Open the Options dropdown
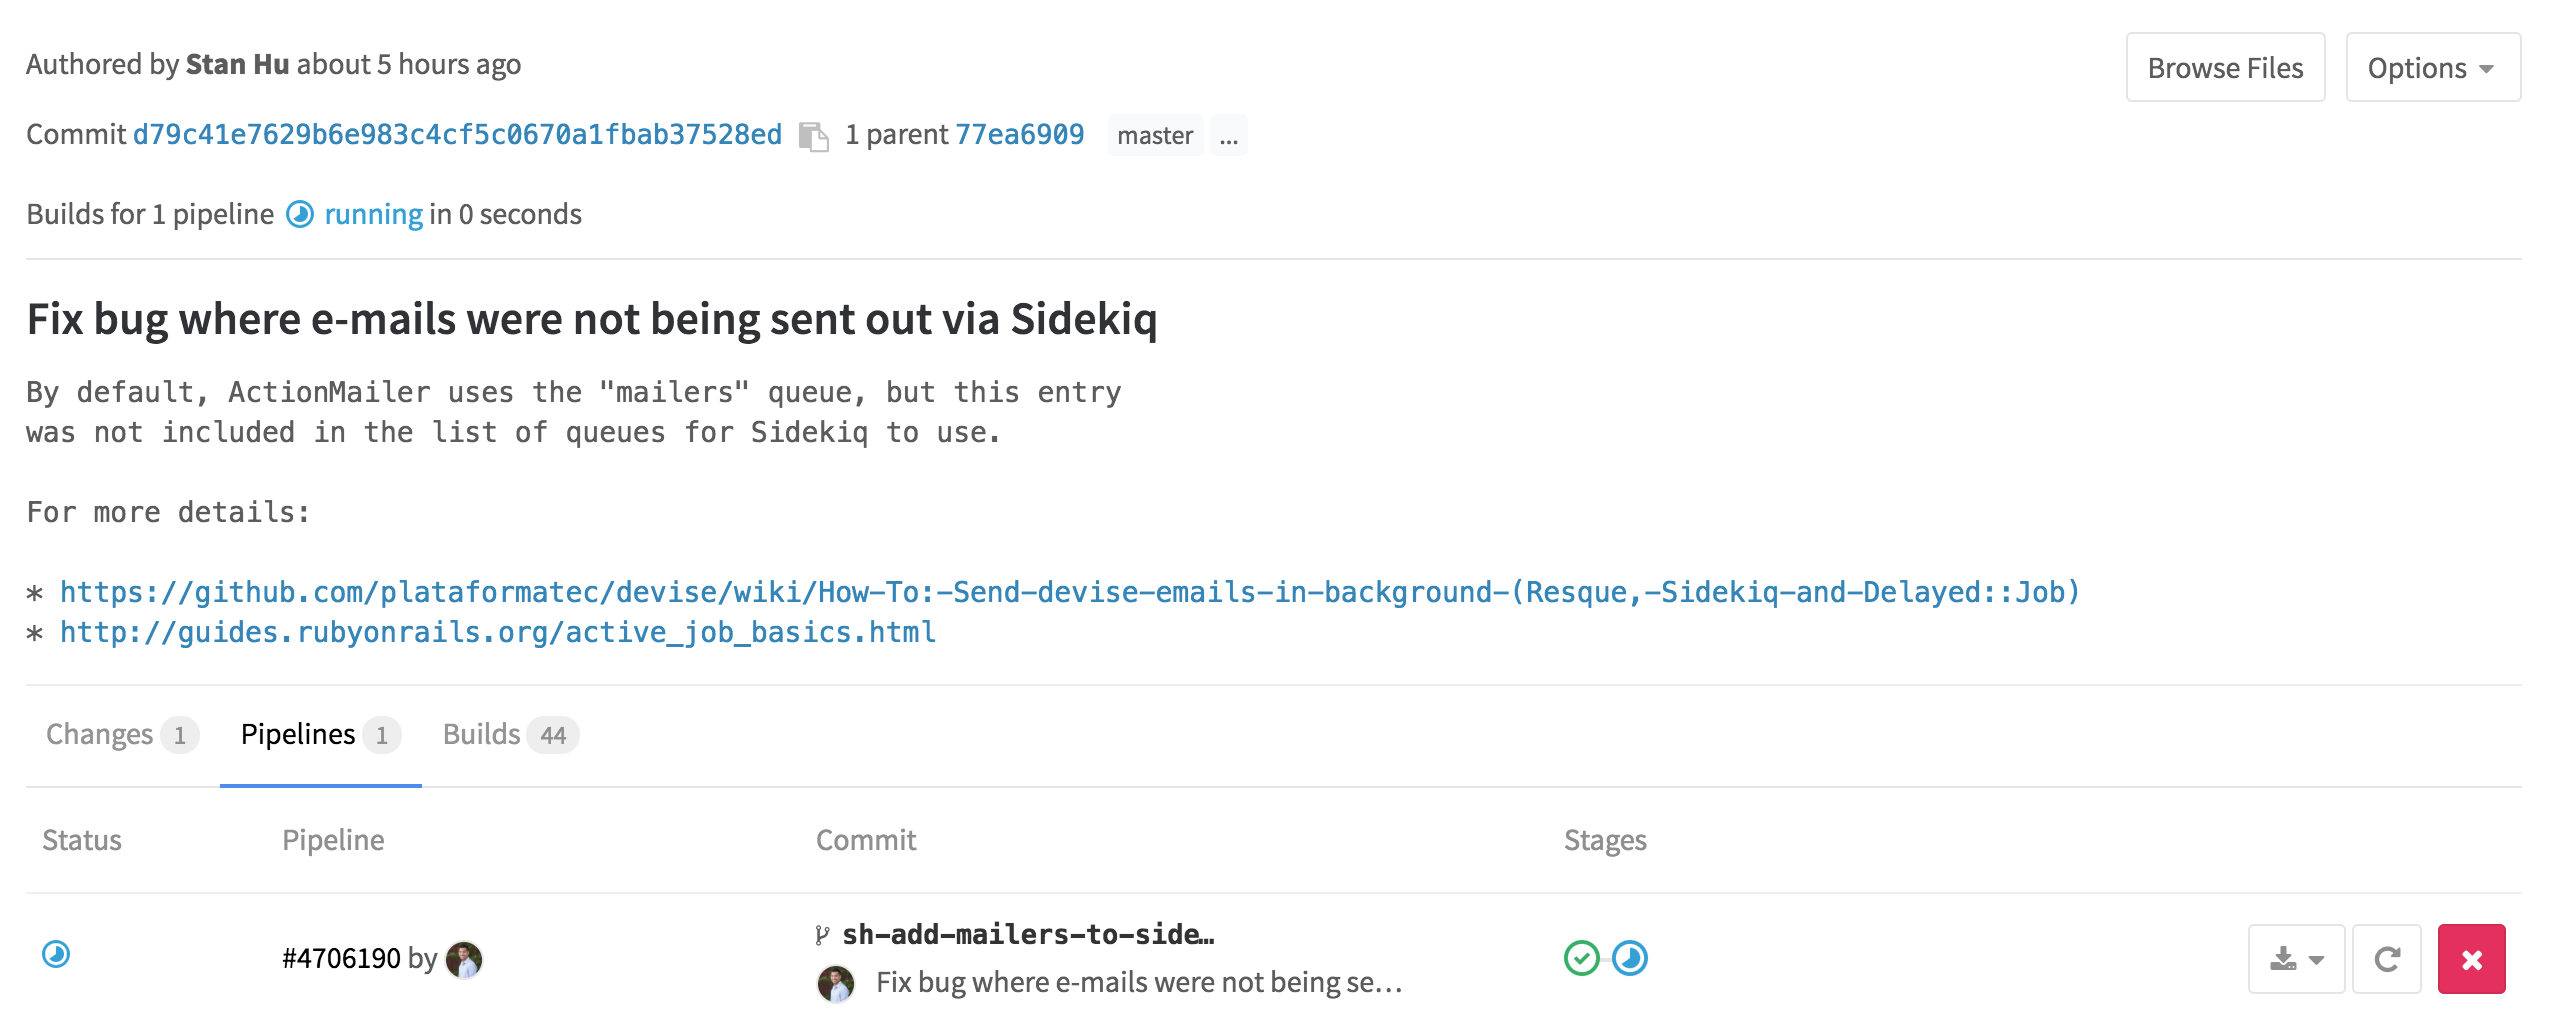The image size is (2554, 1026). coord(2432,67)
